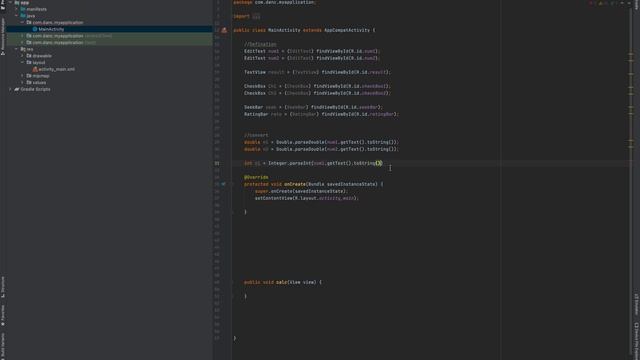640x360 pixels.
Task: Click the SeekBar declaration line
Action: [313, 107]
